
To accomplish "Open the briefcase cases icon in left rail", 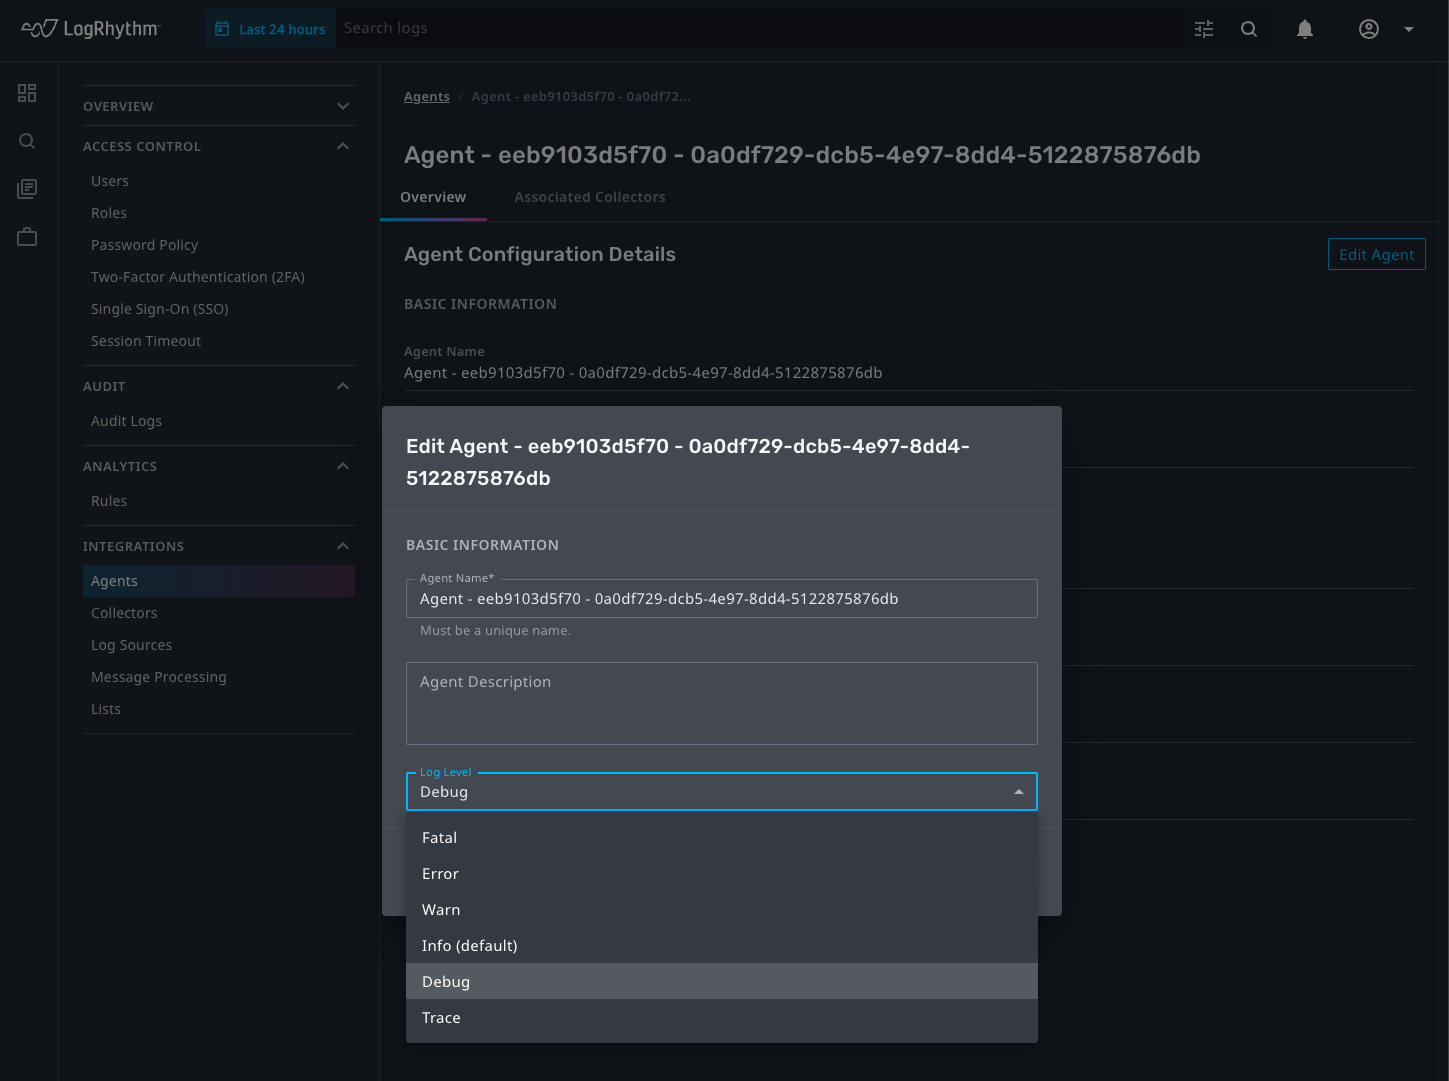I will click(27, 237).
